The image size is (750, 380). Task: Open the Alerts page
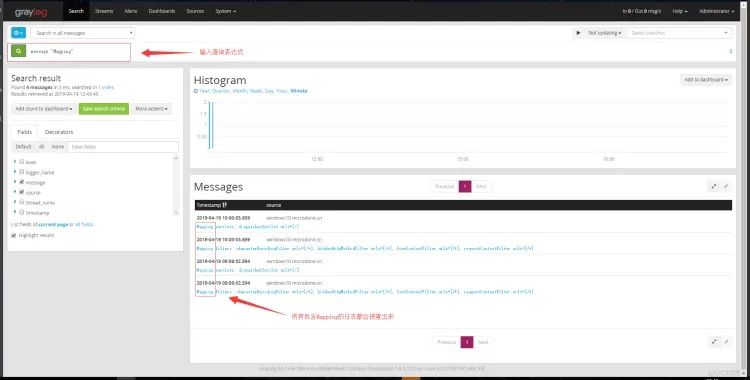click(131, 11)
